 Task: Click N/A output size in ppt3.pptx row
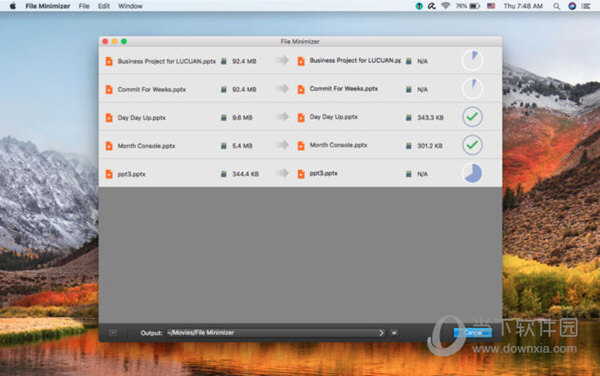[422, 174]
